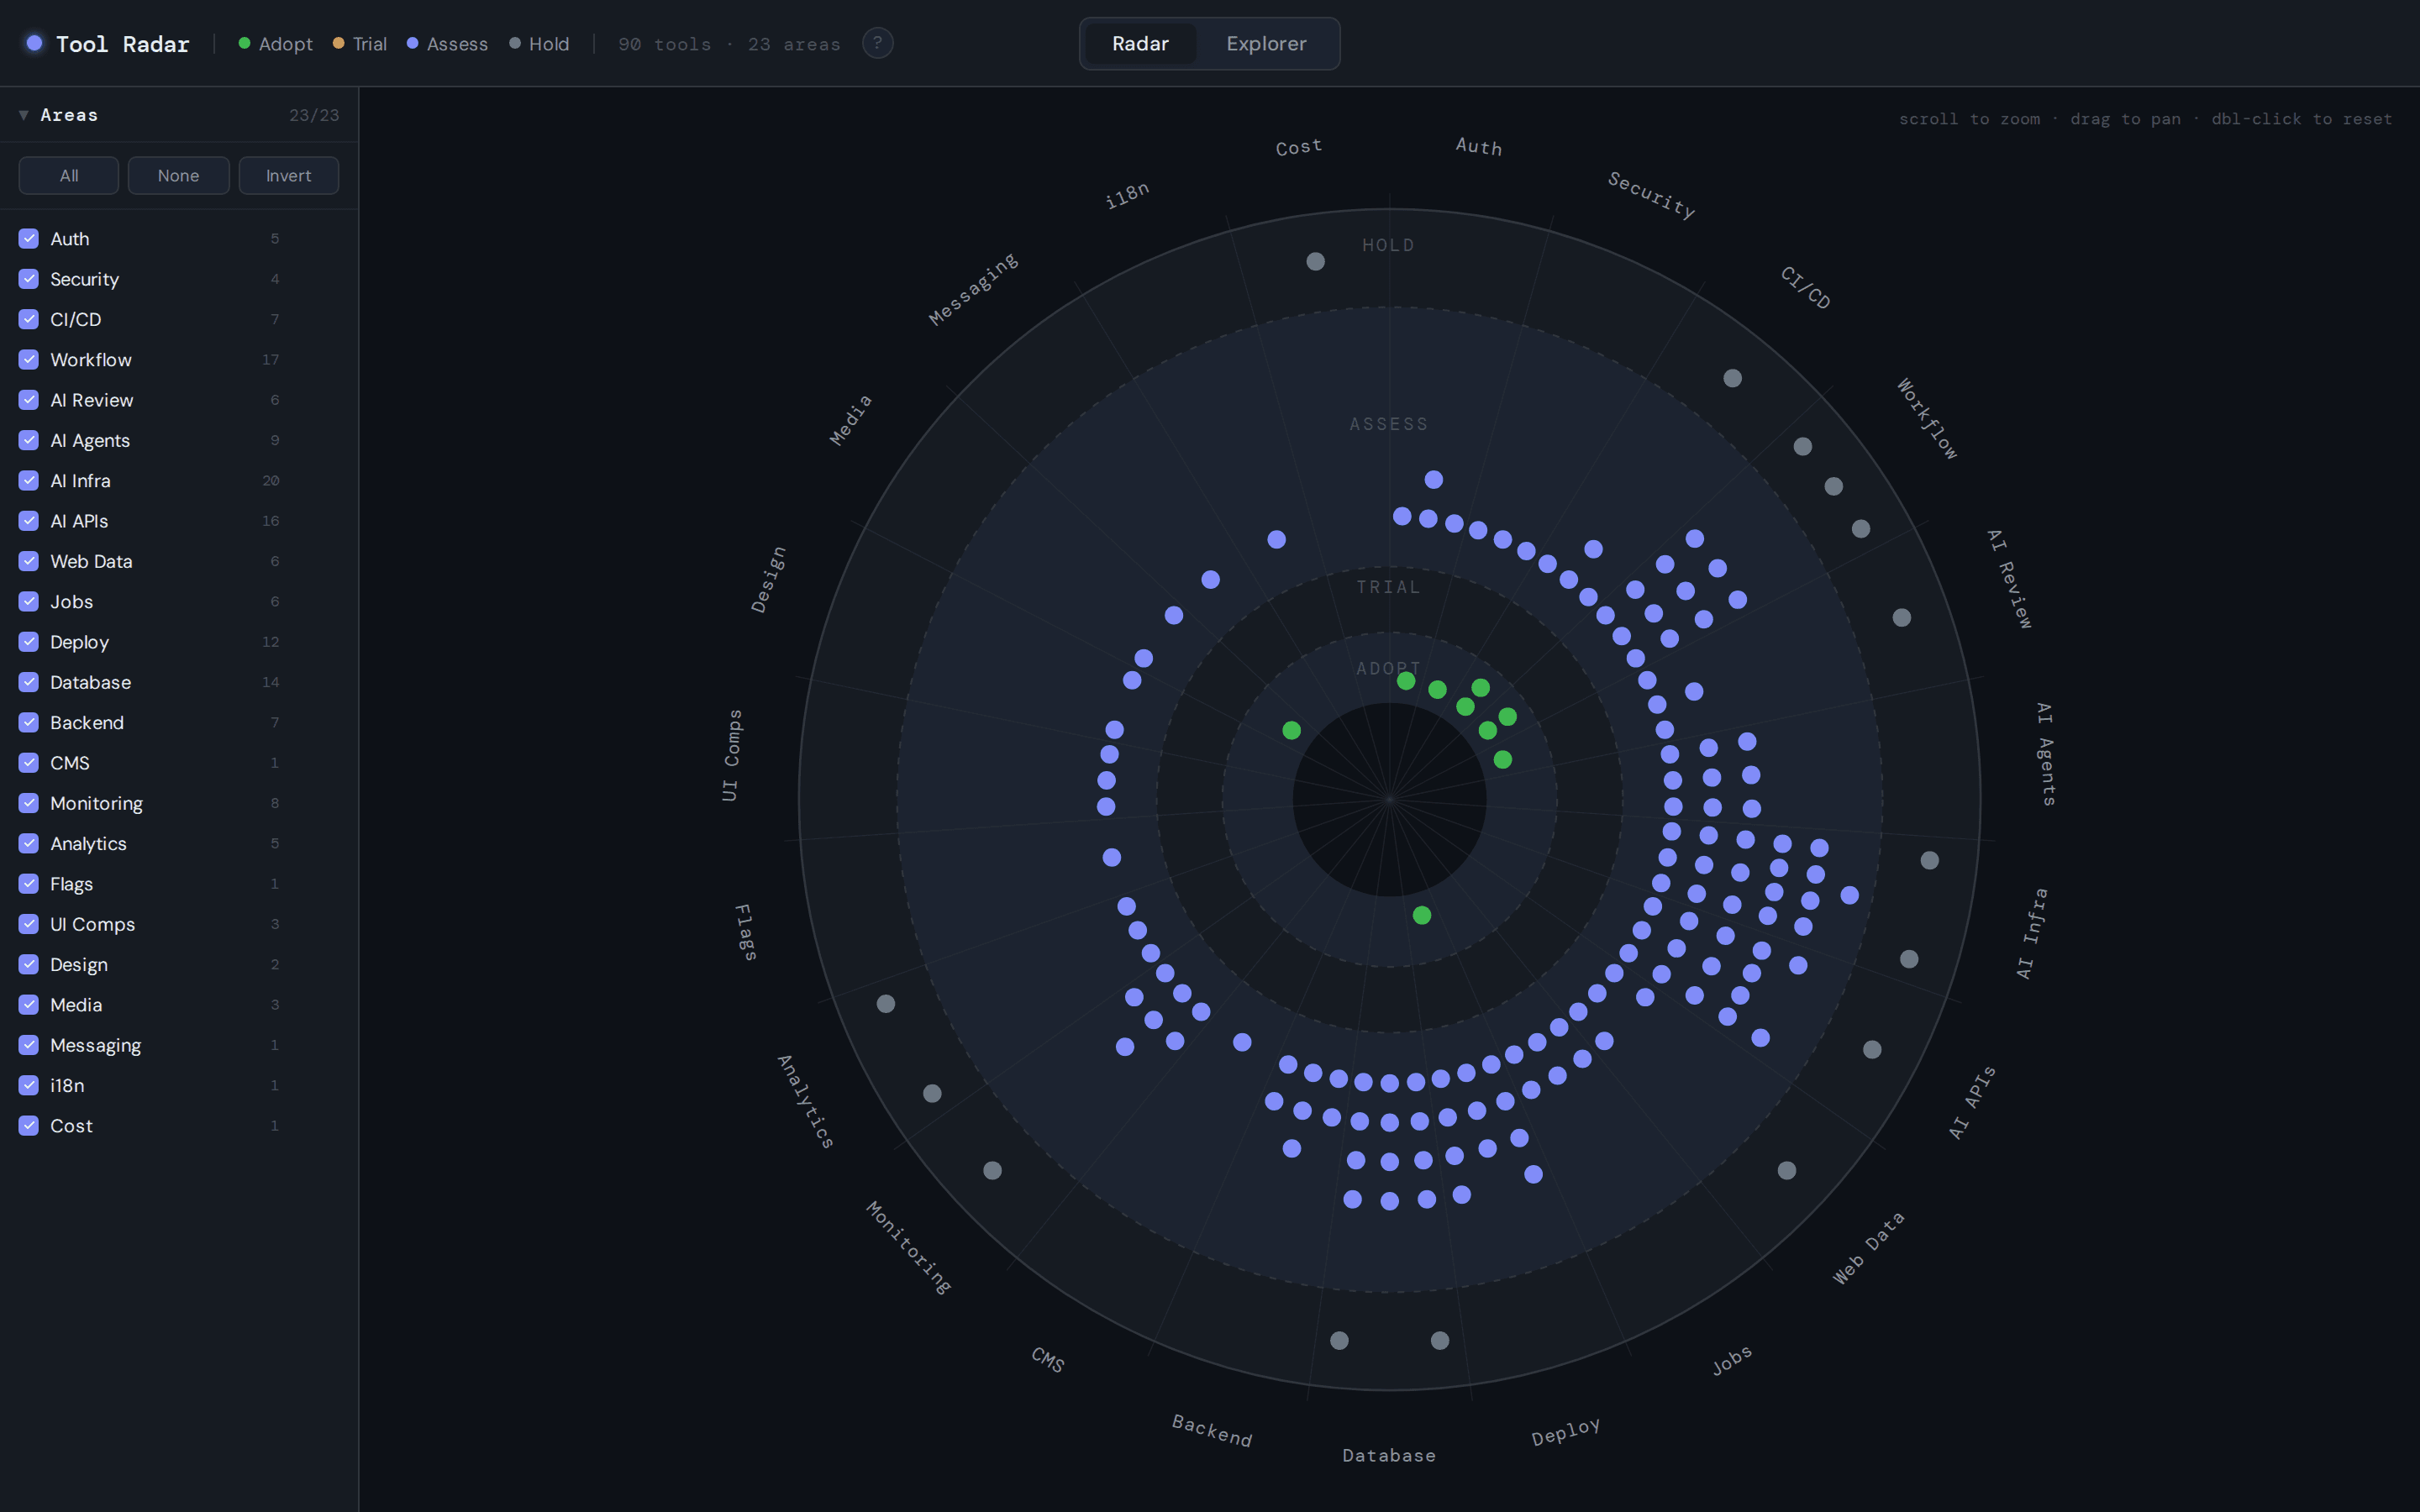Select the Radar tab
Screen dimensions: 2420x1512
(x=1140, y=44)
